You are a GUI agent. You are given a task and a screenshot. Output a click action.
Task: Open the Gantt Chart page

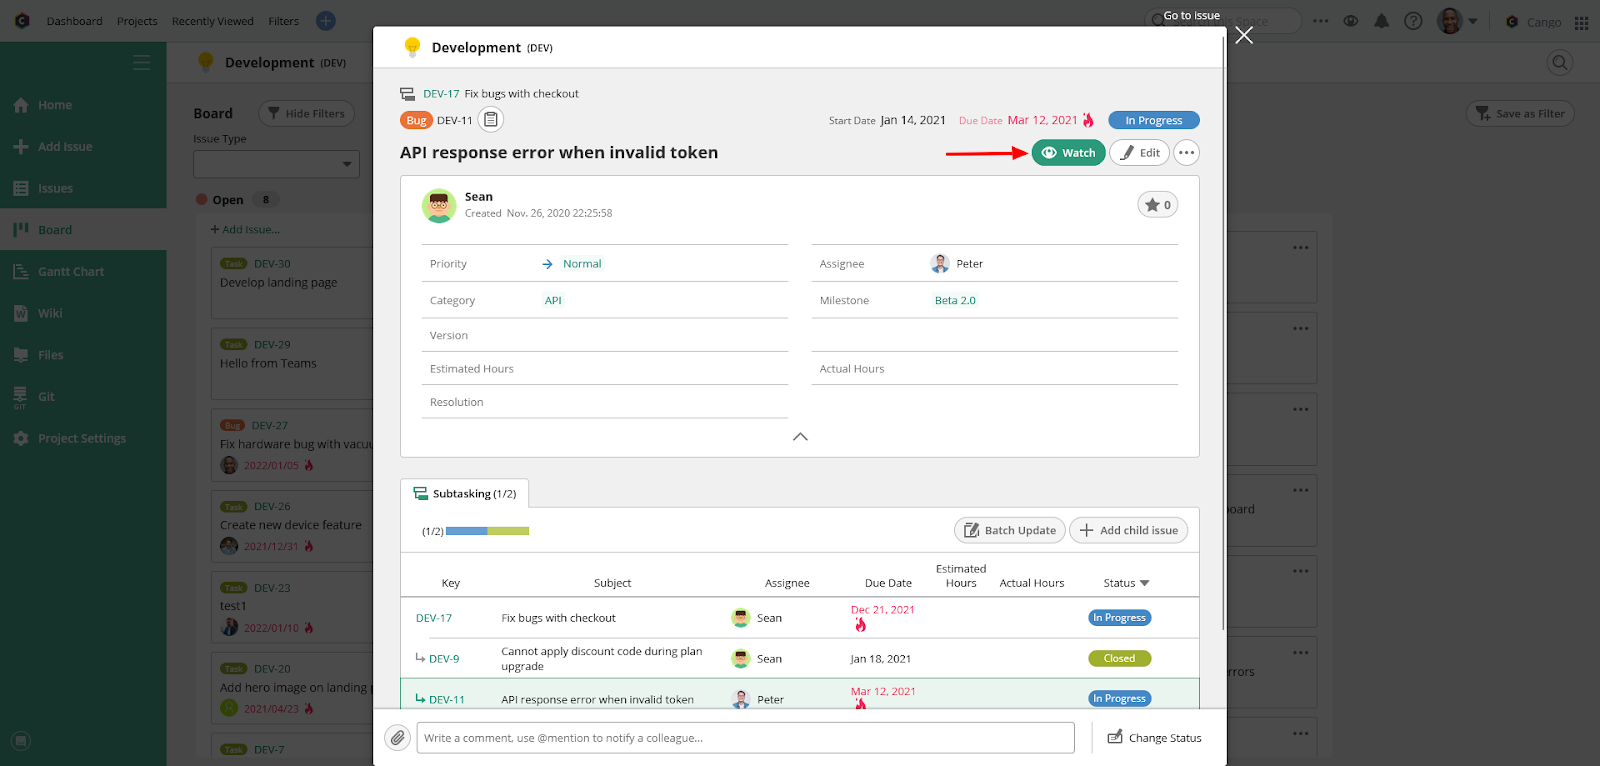[70, 272]
